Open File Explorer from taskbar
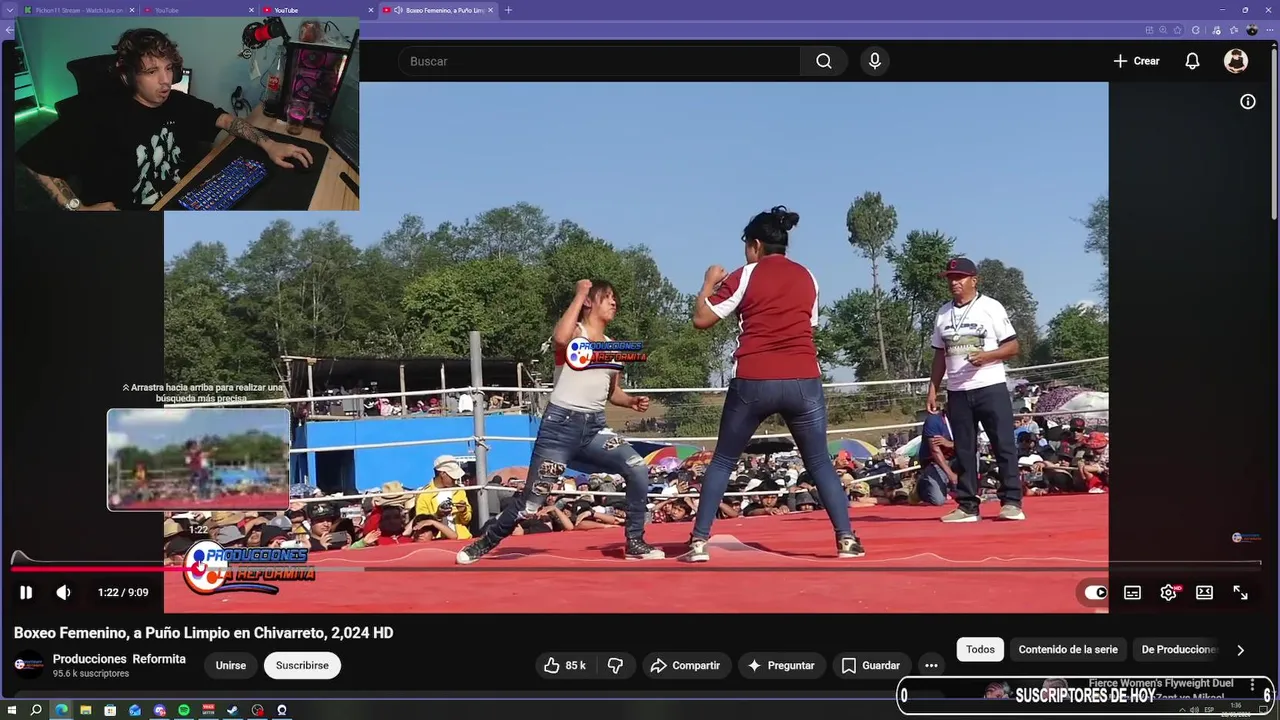Viewport: 1280px width, 720px height. pyautogui.click(x=86, y=710)
